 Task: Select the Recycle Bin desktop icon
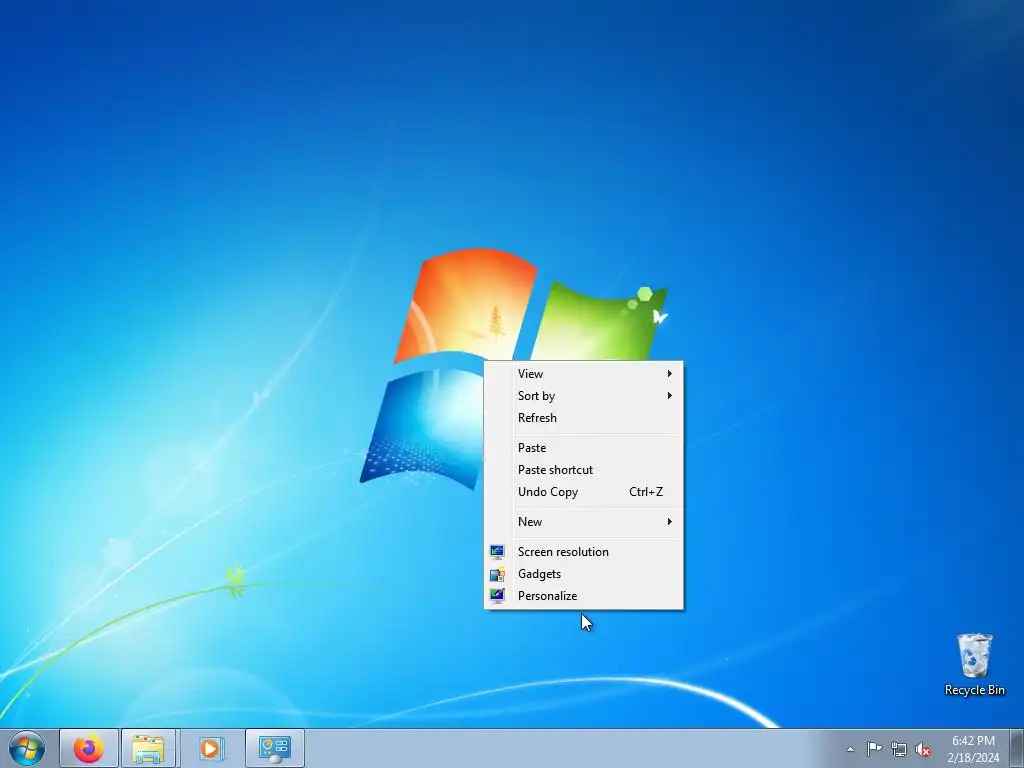click(x=974, y=664)
